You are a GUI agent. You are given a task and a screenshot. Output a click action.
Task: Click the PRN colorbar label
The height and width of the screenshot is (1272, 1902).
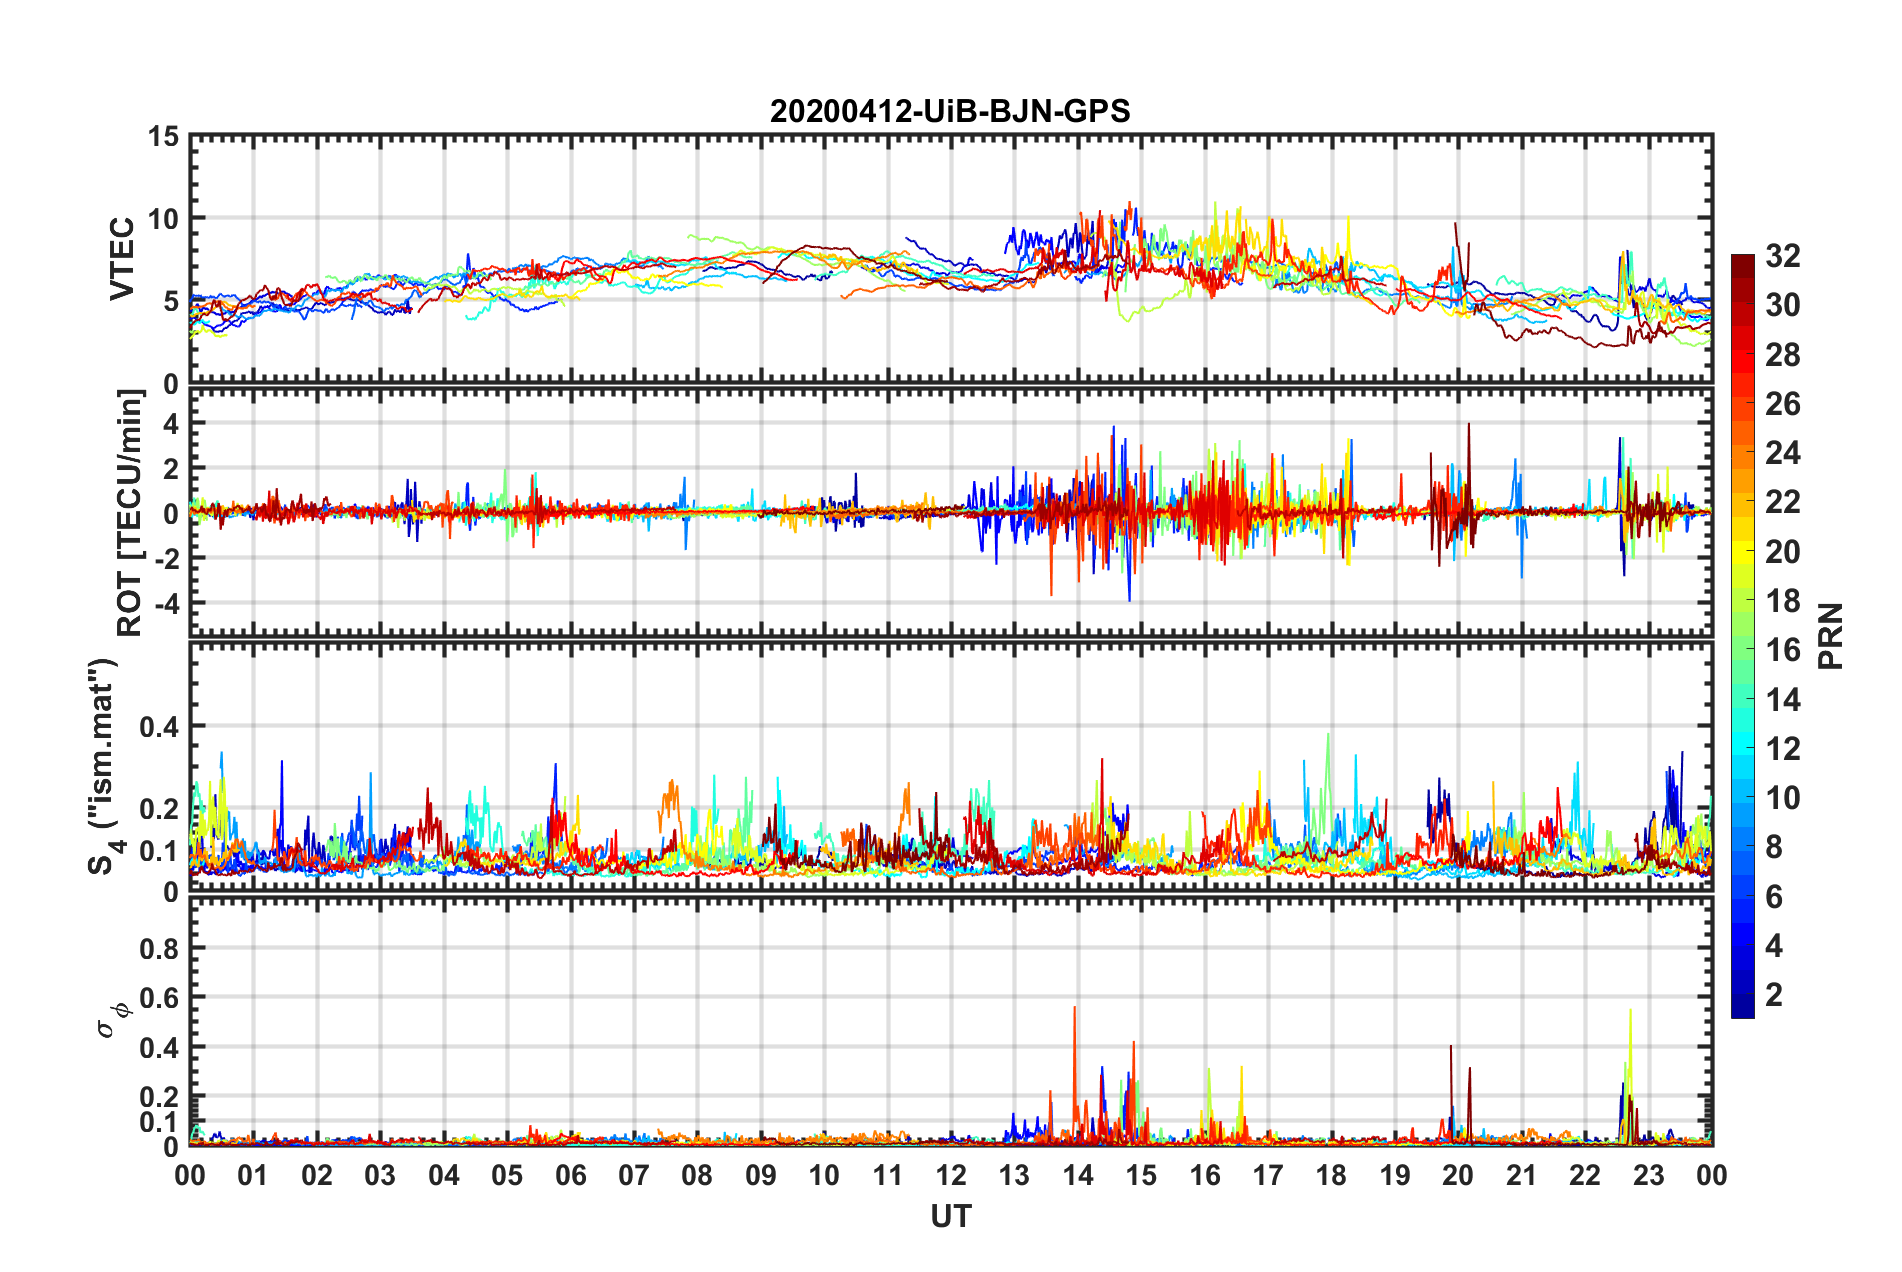tap(1830, 637)
